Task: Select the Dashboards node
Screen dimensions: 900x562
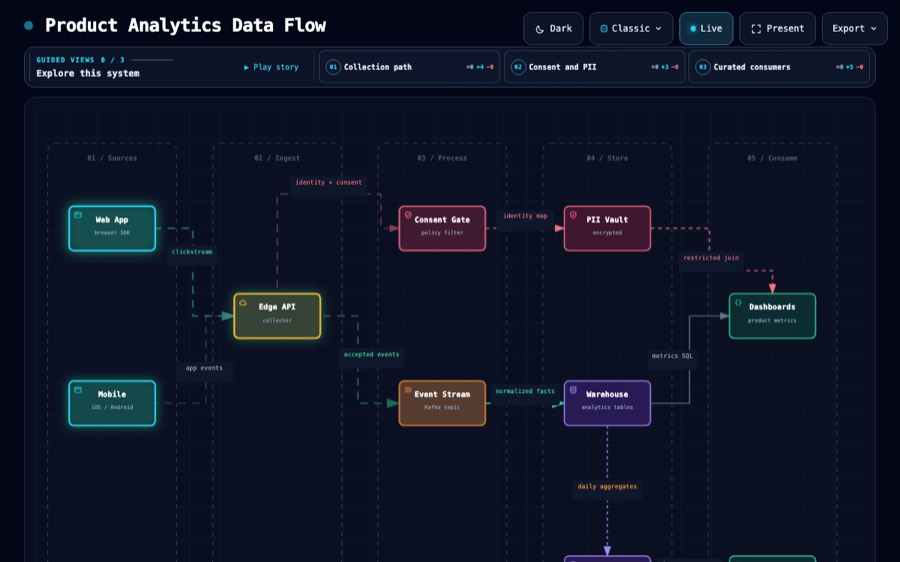Action: [x=773, y=316]
